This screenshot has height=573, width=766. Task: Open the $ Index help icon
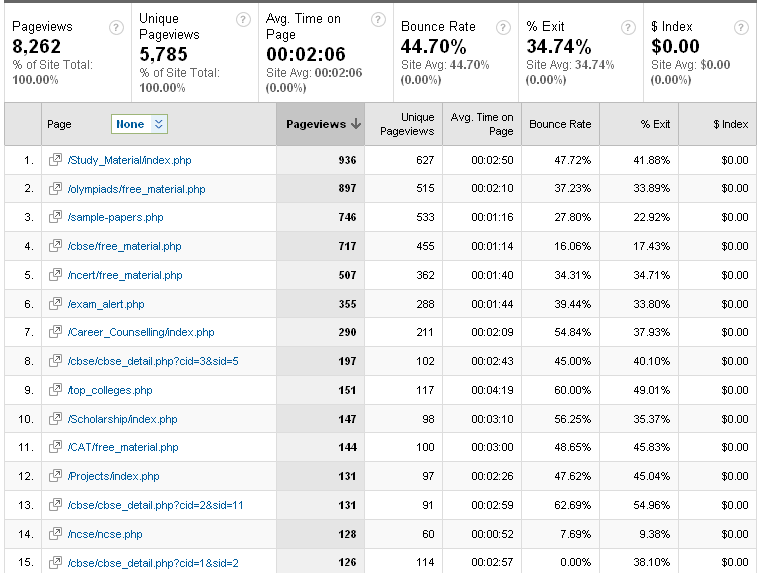(x=741, y=27)
